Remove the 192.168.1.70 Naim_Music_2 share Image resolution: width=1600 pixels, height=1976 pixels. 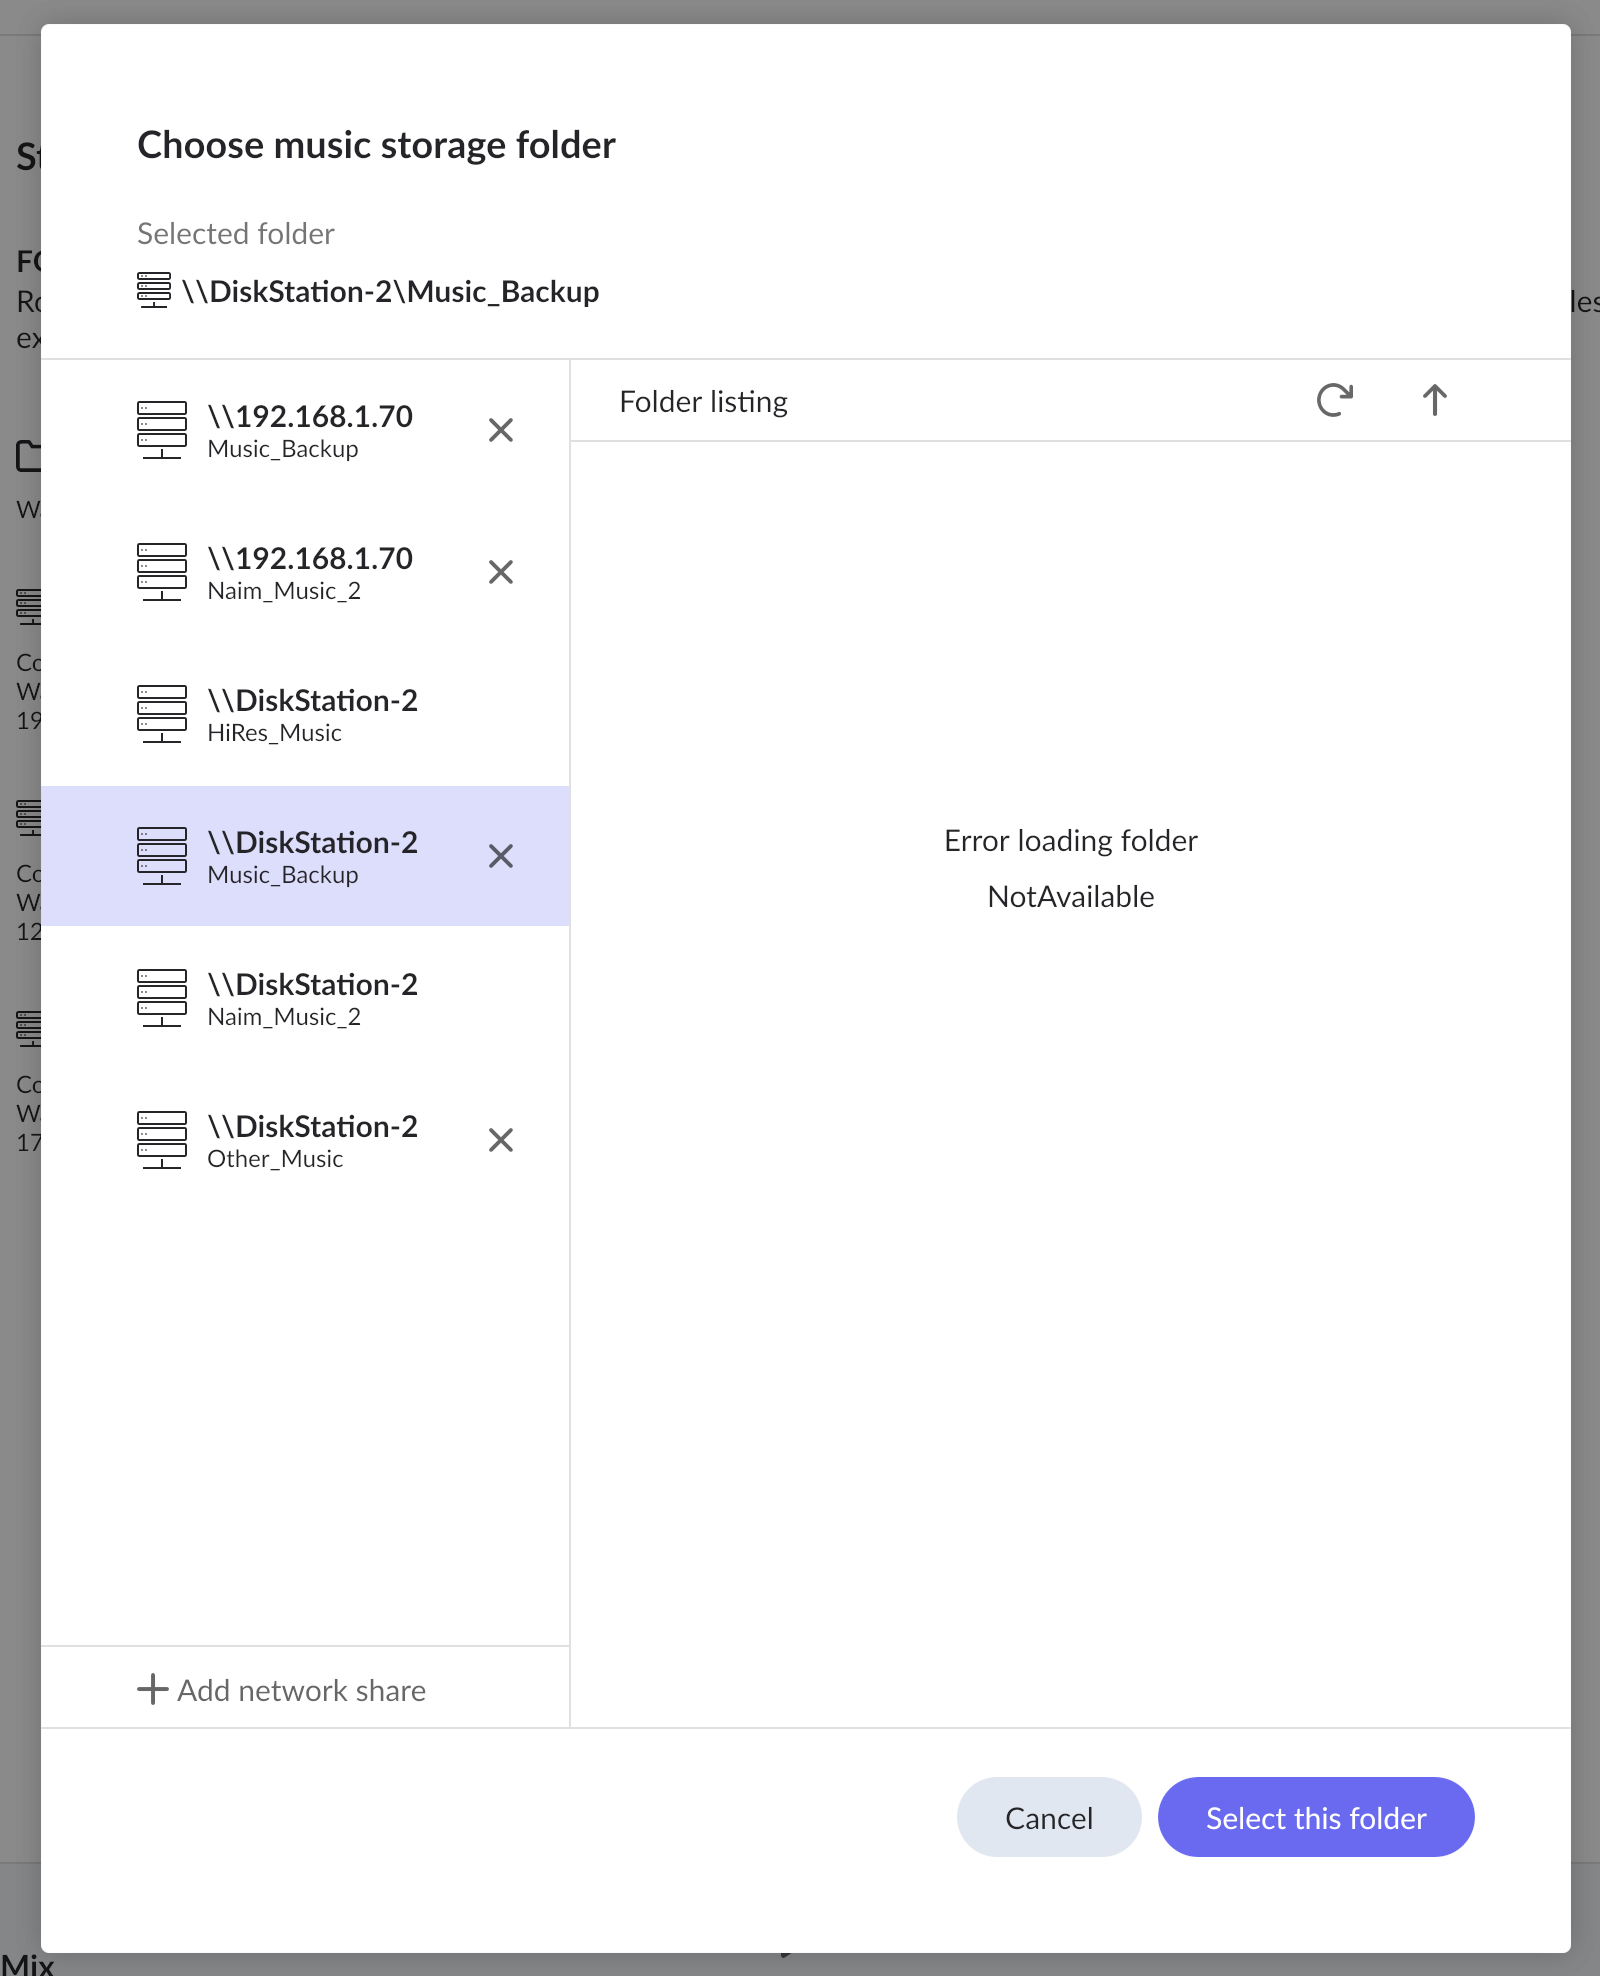click(x=500, y=572)
